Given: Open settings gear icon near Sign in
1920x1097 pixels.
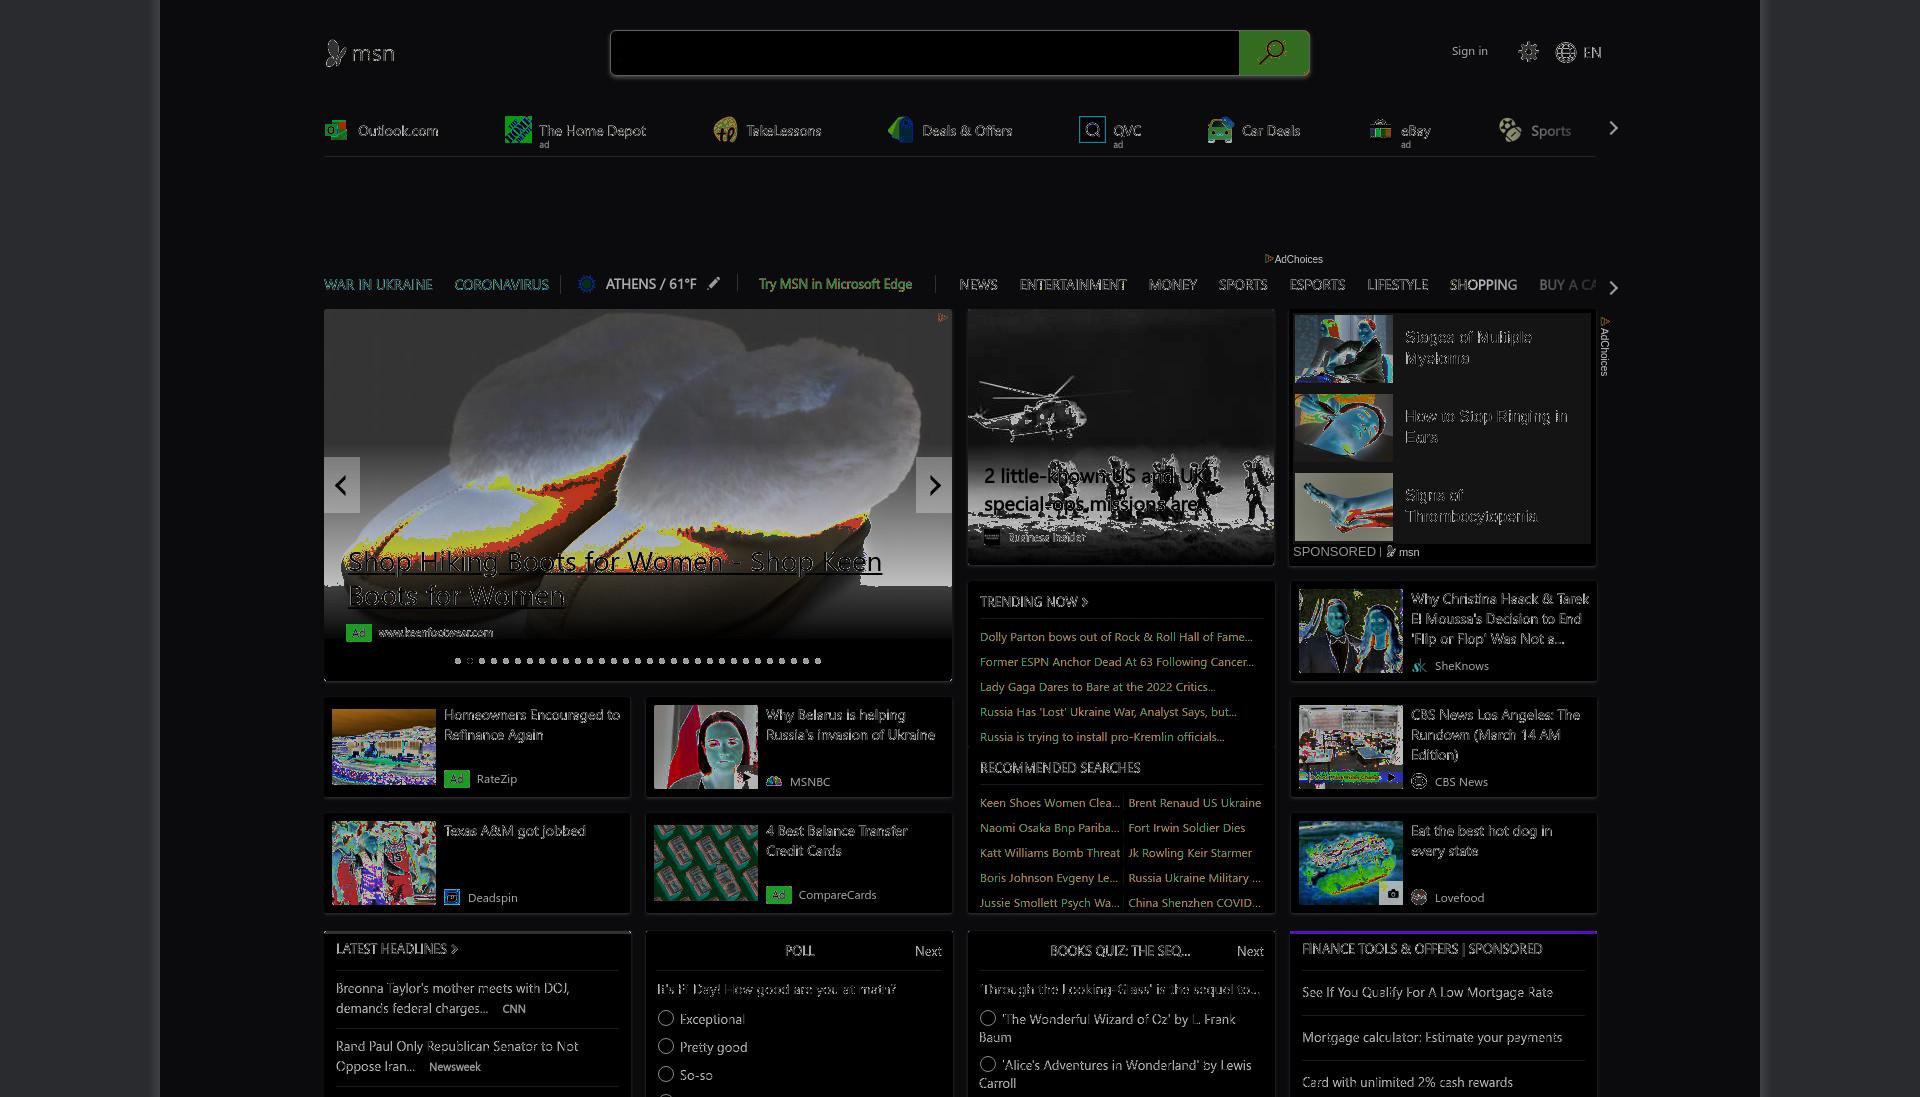Looking at the screenshot, I should (x=1528, y=52).
